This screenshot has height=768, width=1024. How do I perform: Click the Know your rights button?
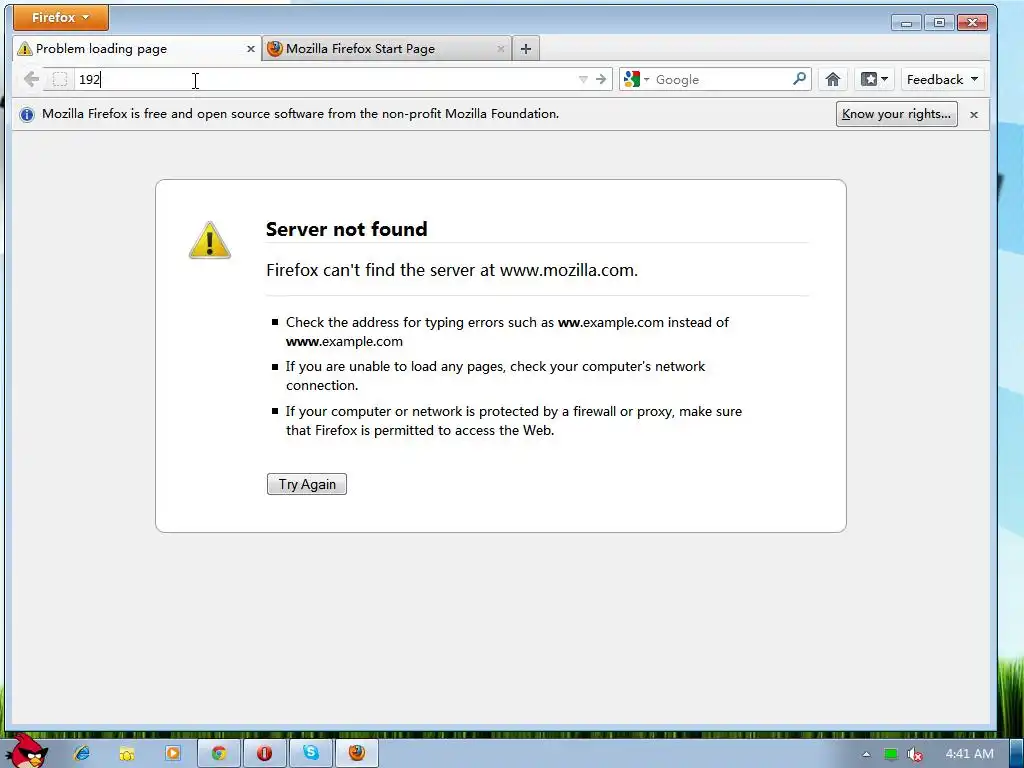(x=897, y=114)
